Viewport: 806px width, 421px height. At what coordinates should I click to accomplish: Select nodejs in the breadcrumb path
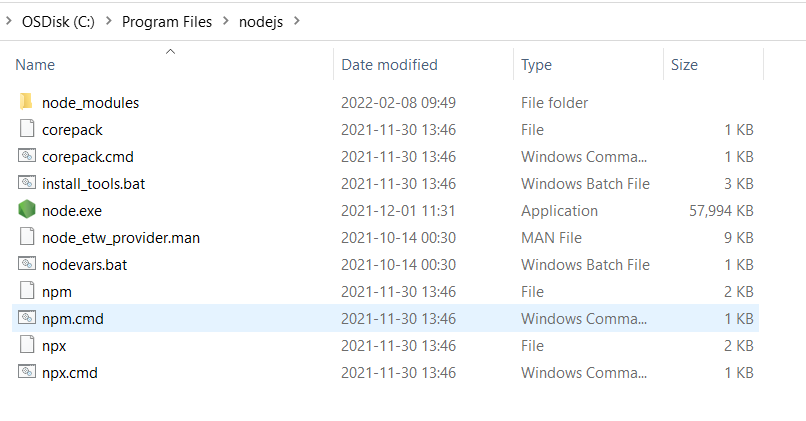click(261, 22)
